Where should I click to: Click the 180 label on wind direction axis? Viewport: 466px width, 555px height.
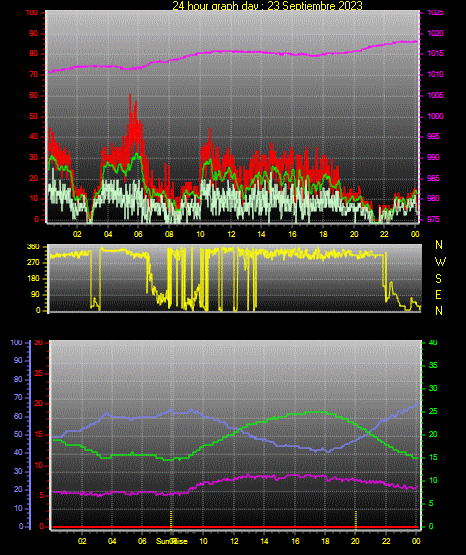(x=33, y=279)
